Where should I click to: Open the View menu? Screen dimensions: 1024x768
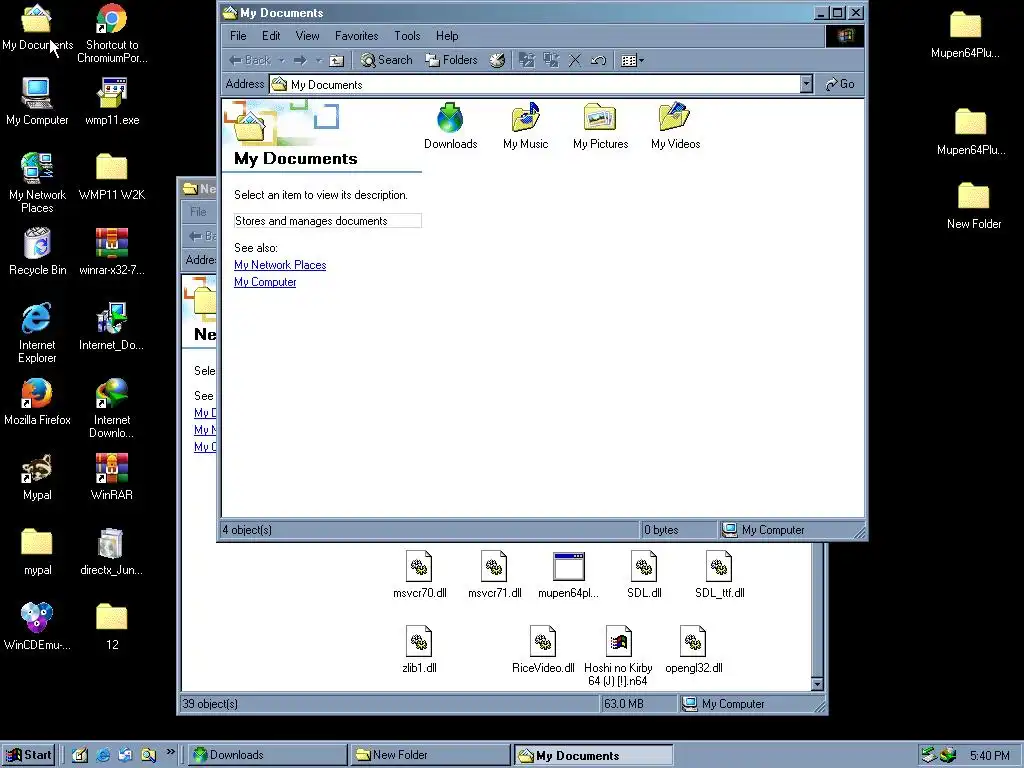307,36
